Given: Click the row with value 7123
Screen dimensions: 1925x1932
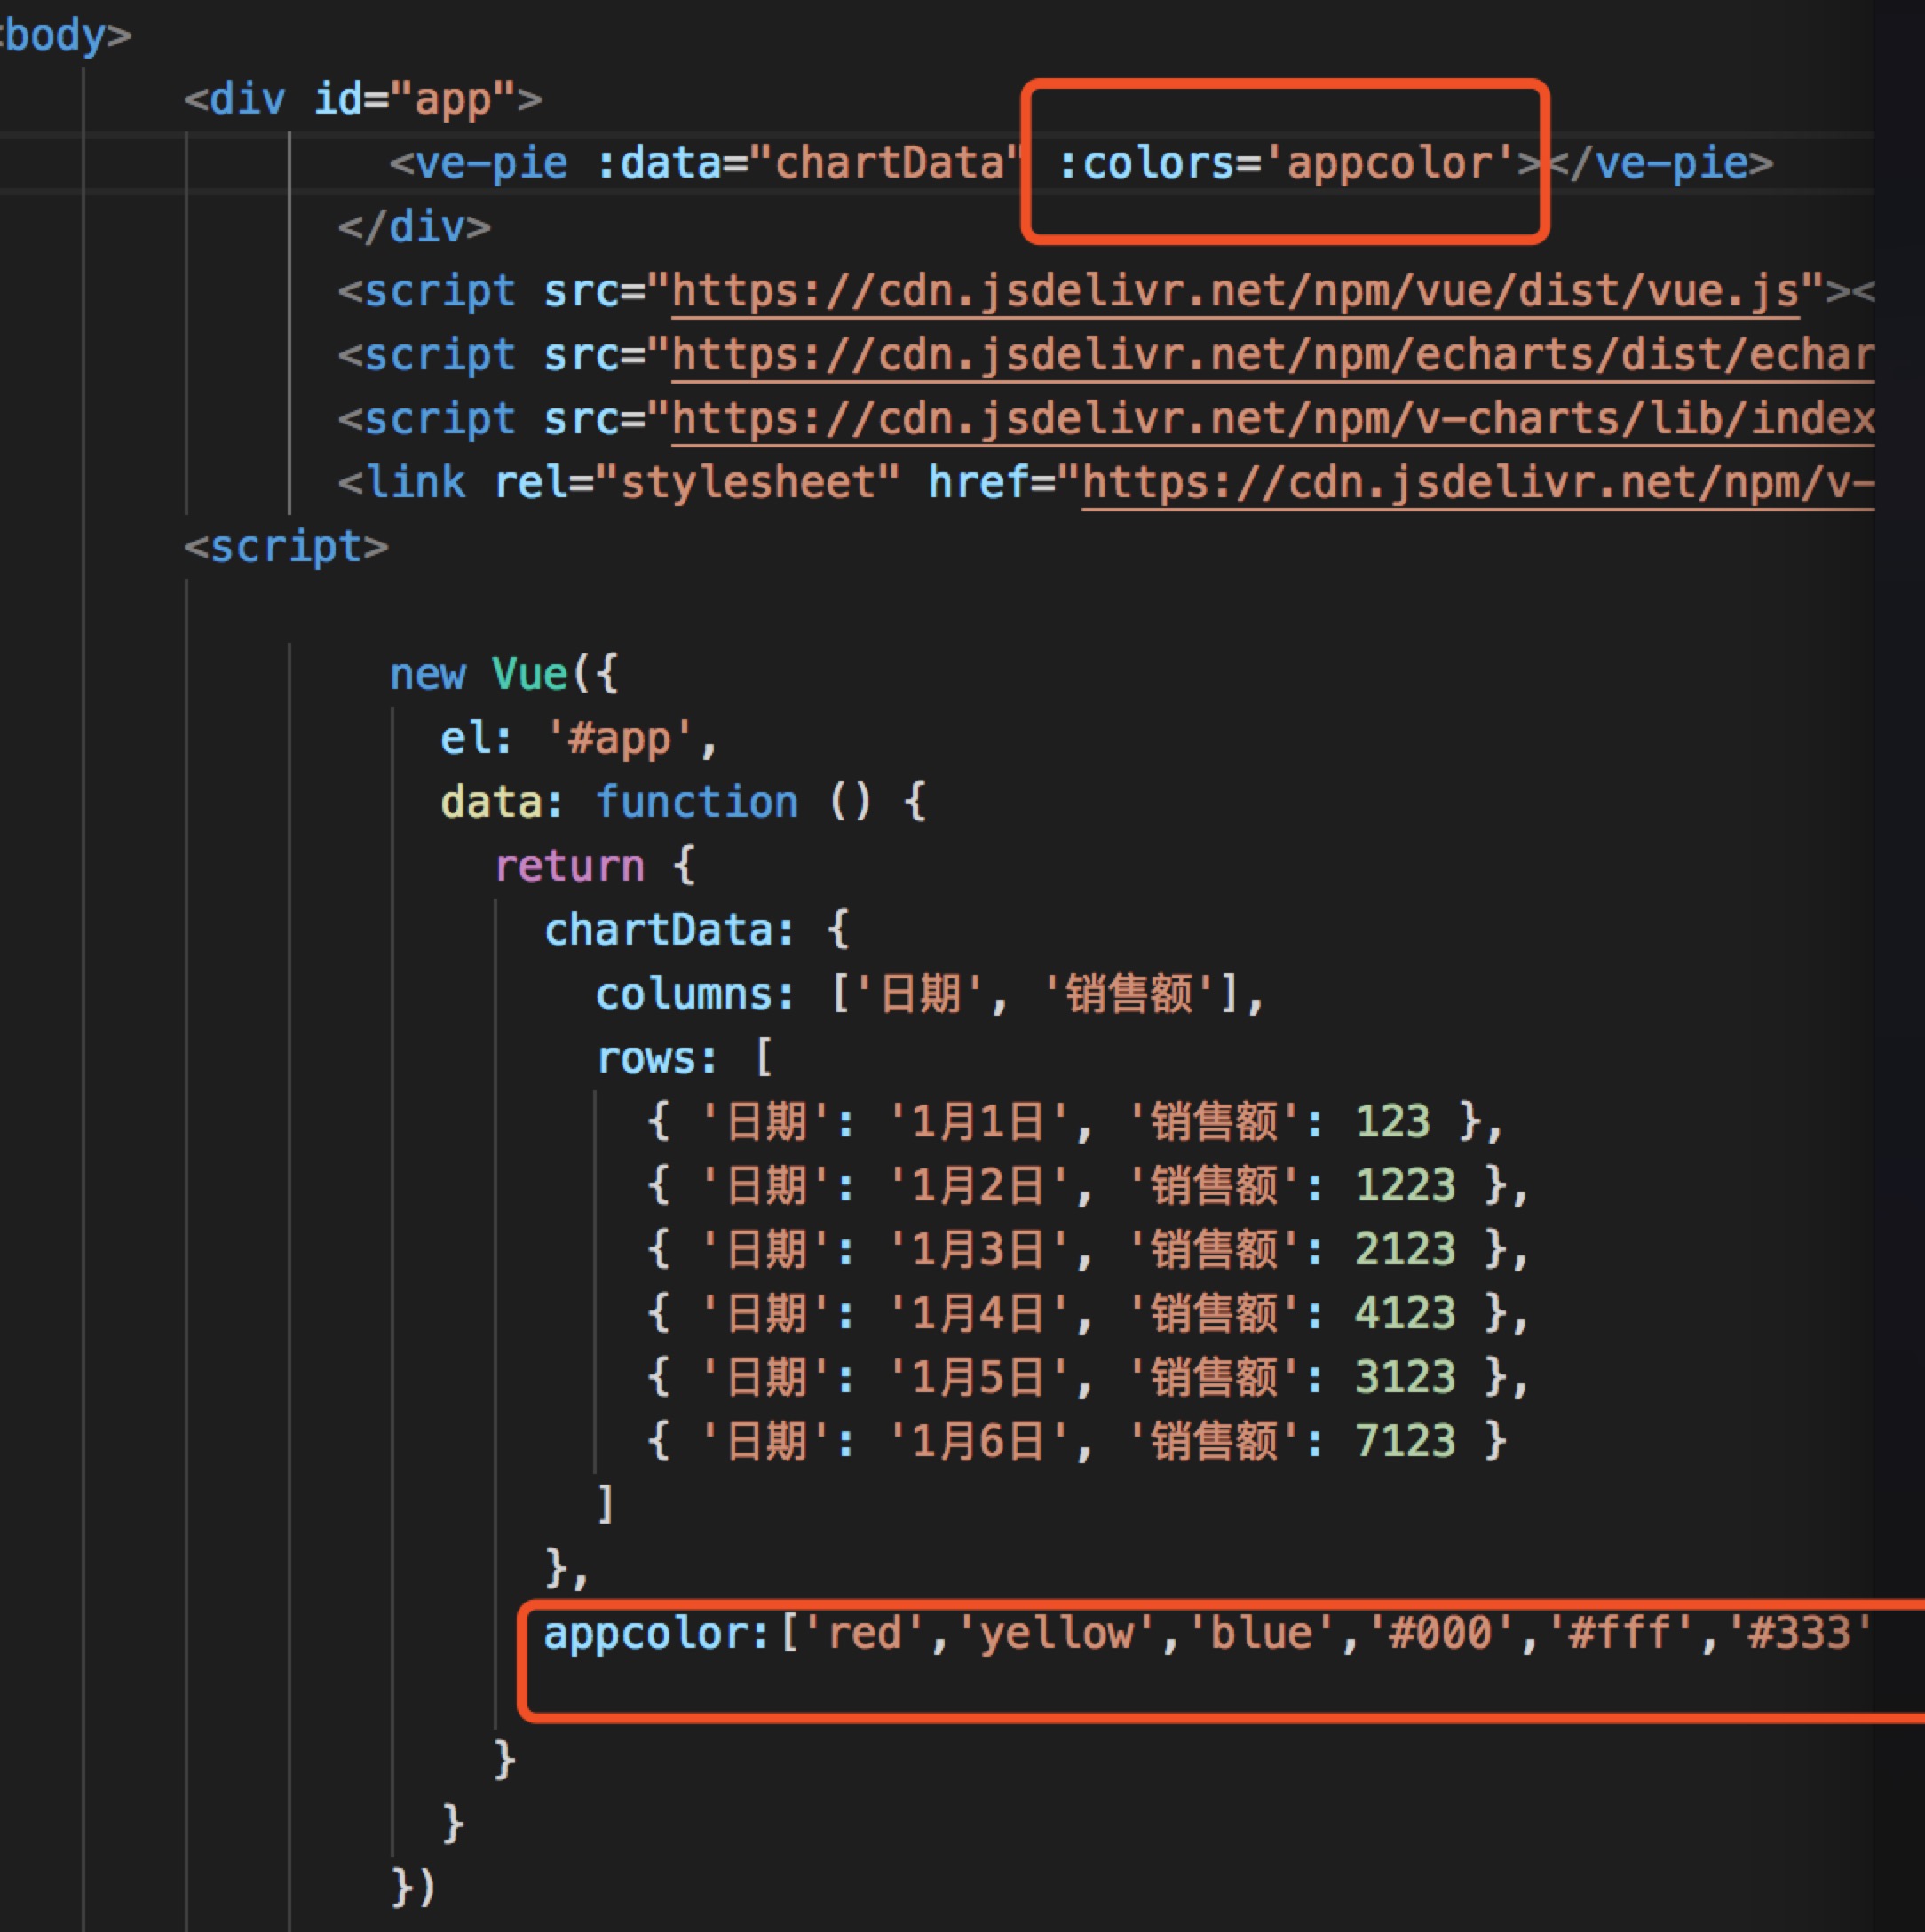Looking at the screenshot, I should click(x=1076, y=1442).
